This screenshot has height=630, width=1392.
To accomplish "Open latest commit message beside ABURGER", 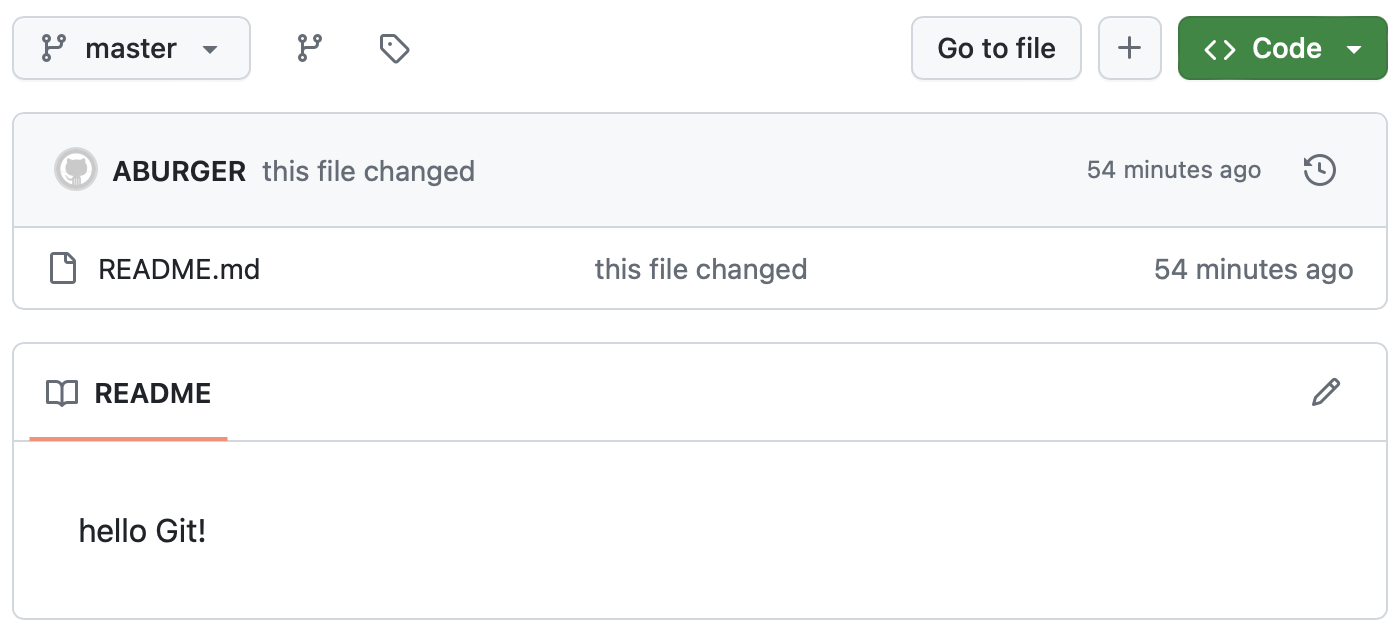I will (368, 171).
